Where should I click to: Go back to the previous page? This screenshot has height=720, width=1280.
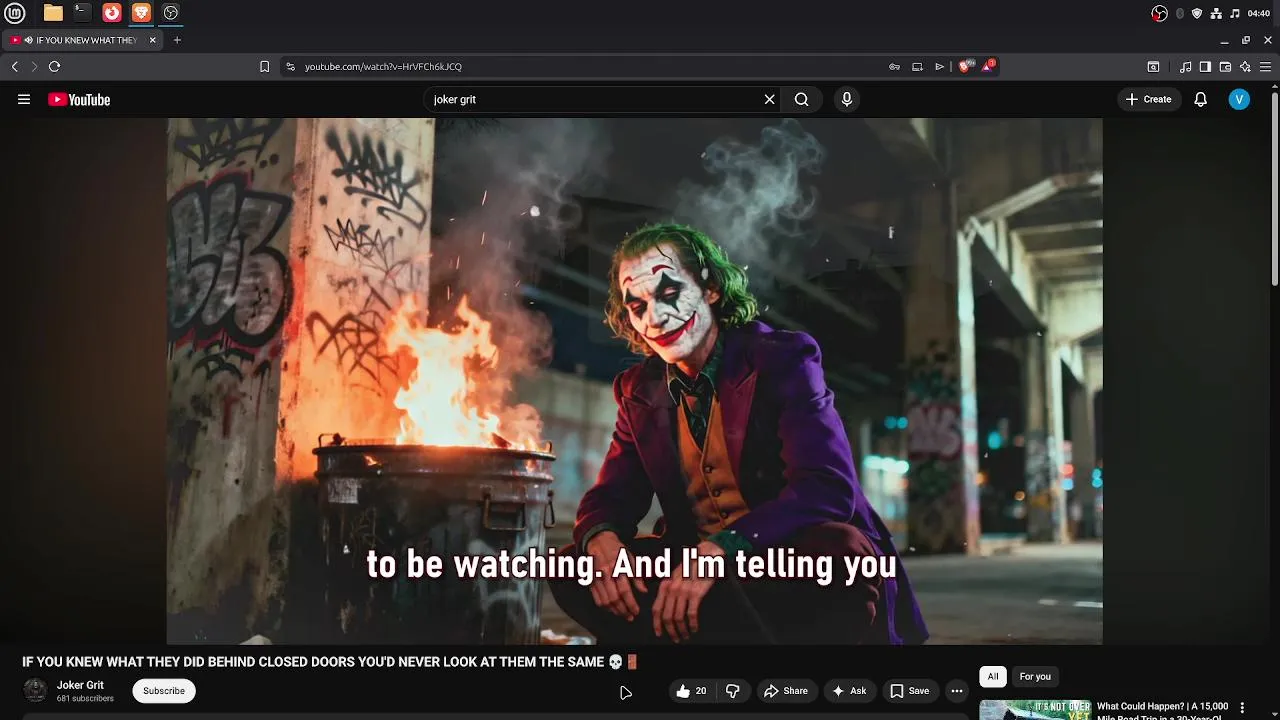point(14,66)
